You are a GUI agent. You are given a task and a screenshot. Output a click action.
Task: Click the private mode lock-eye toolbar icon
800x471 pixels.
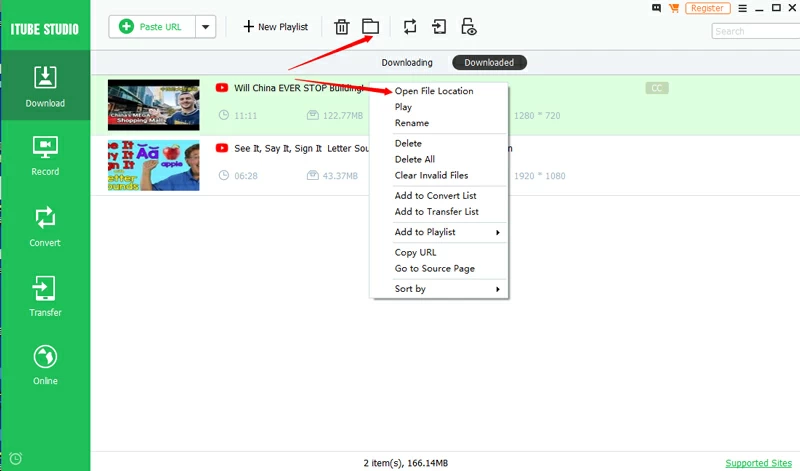[x=468, y=27]
